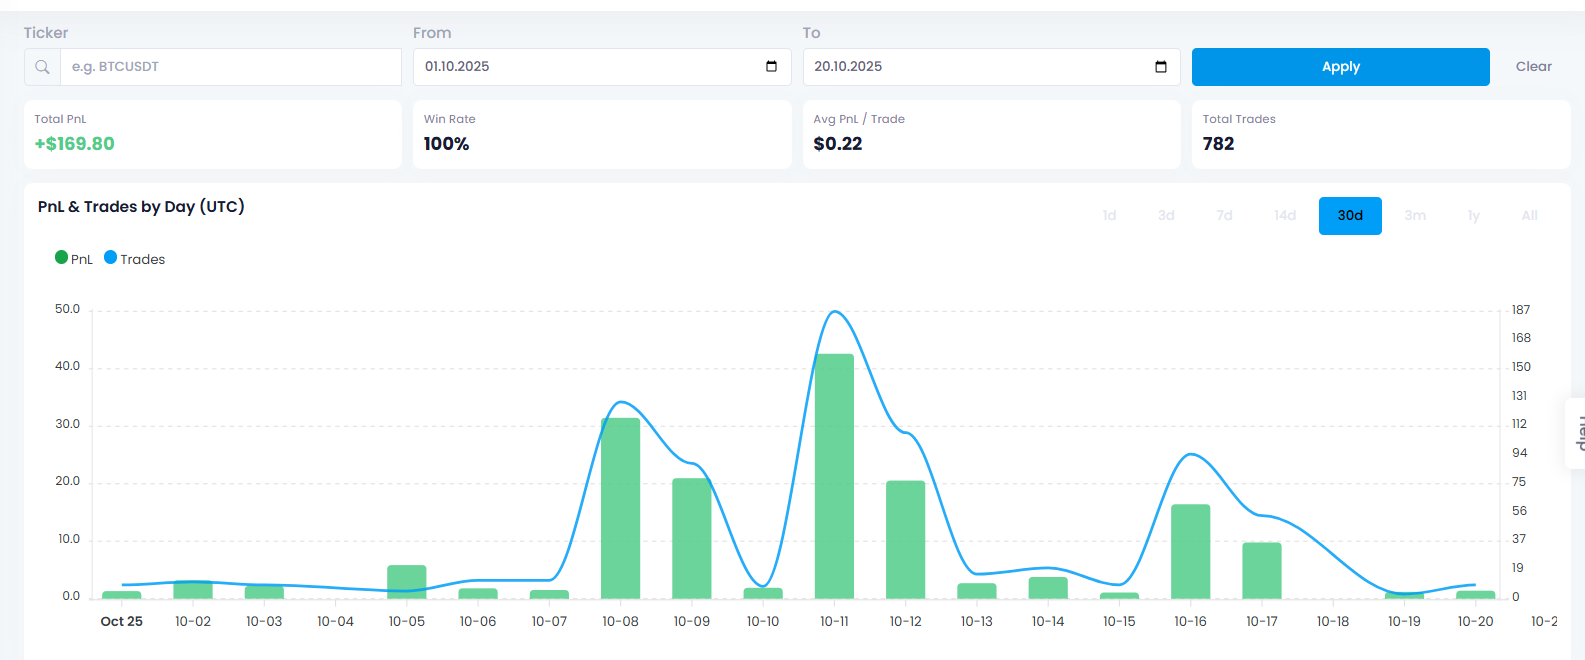Show the All time range

point(1529,216)
